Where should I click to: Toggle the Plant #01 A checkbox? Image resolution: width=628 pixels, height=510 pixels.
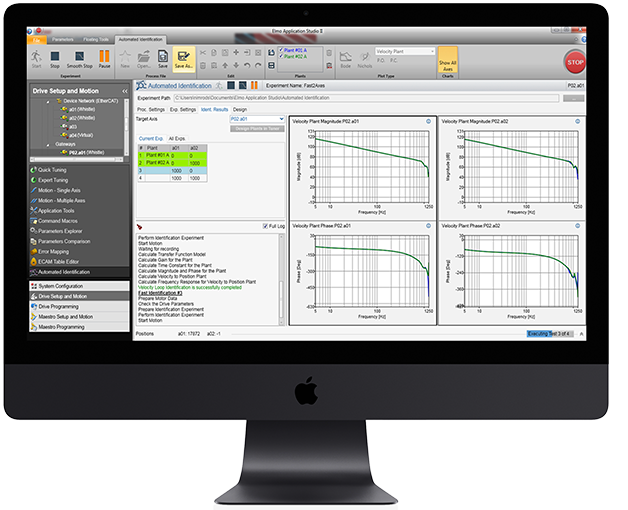coord(281,50)
